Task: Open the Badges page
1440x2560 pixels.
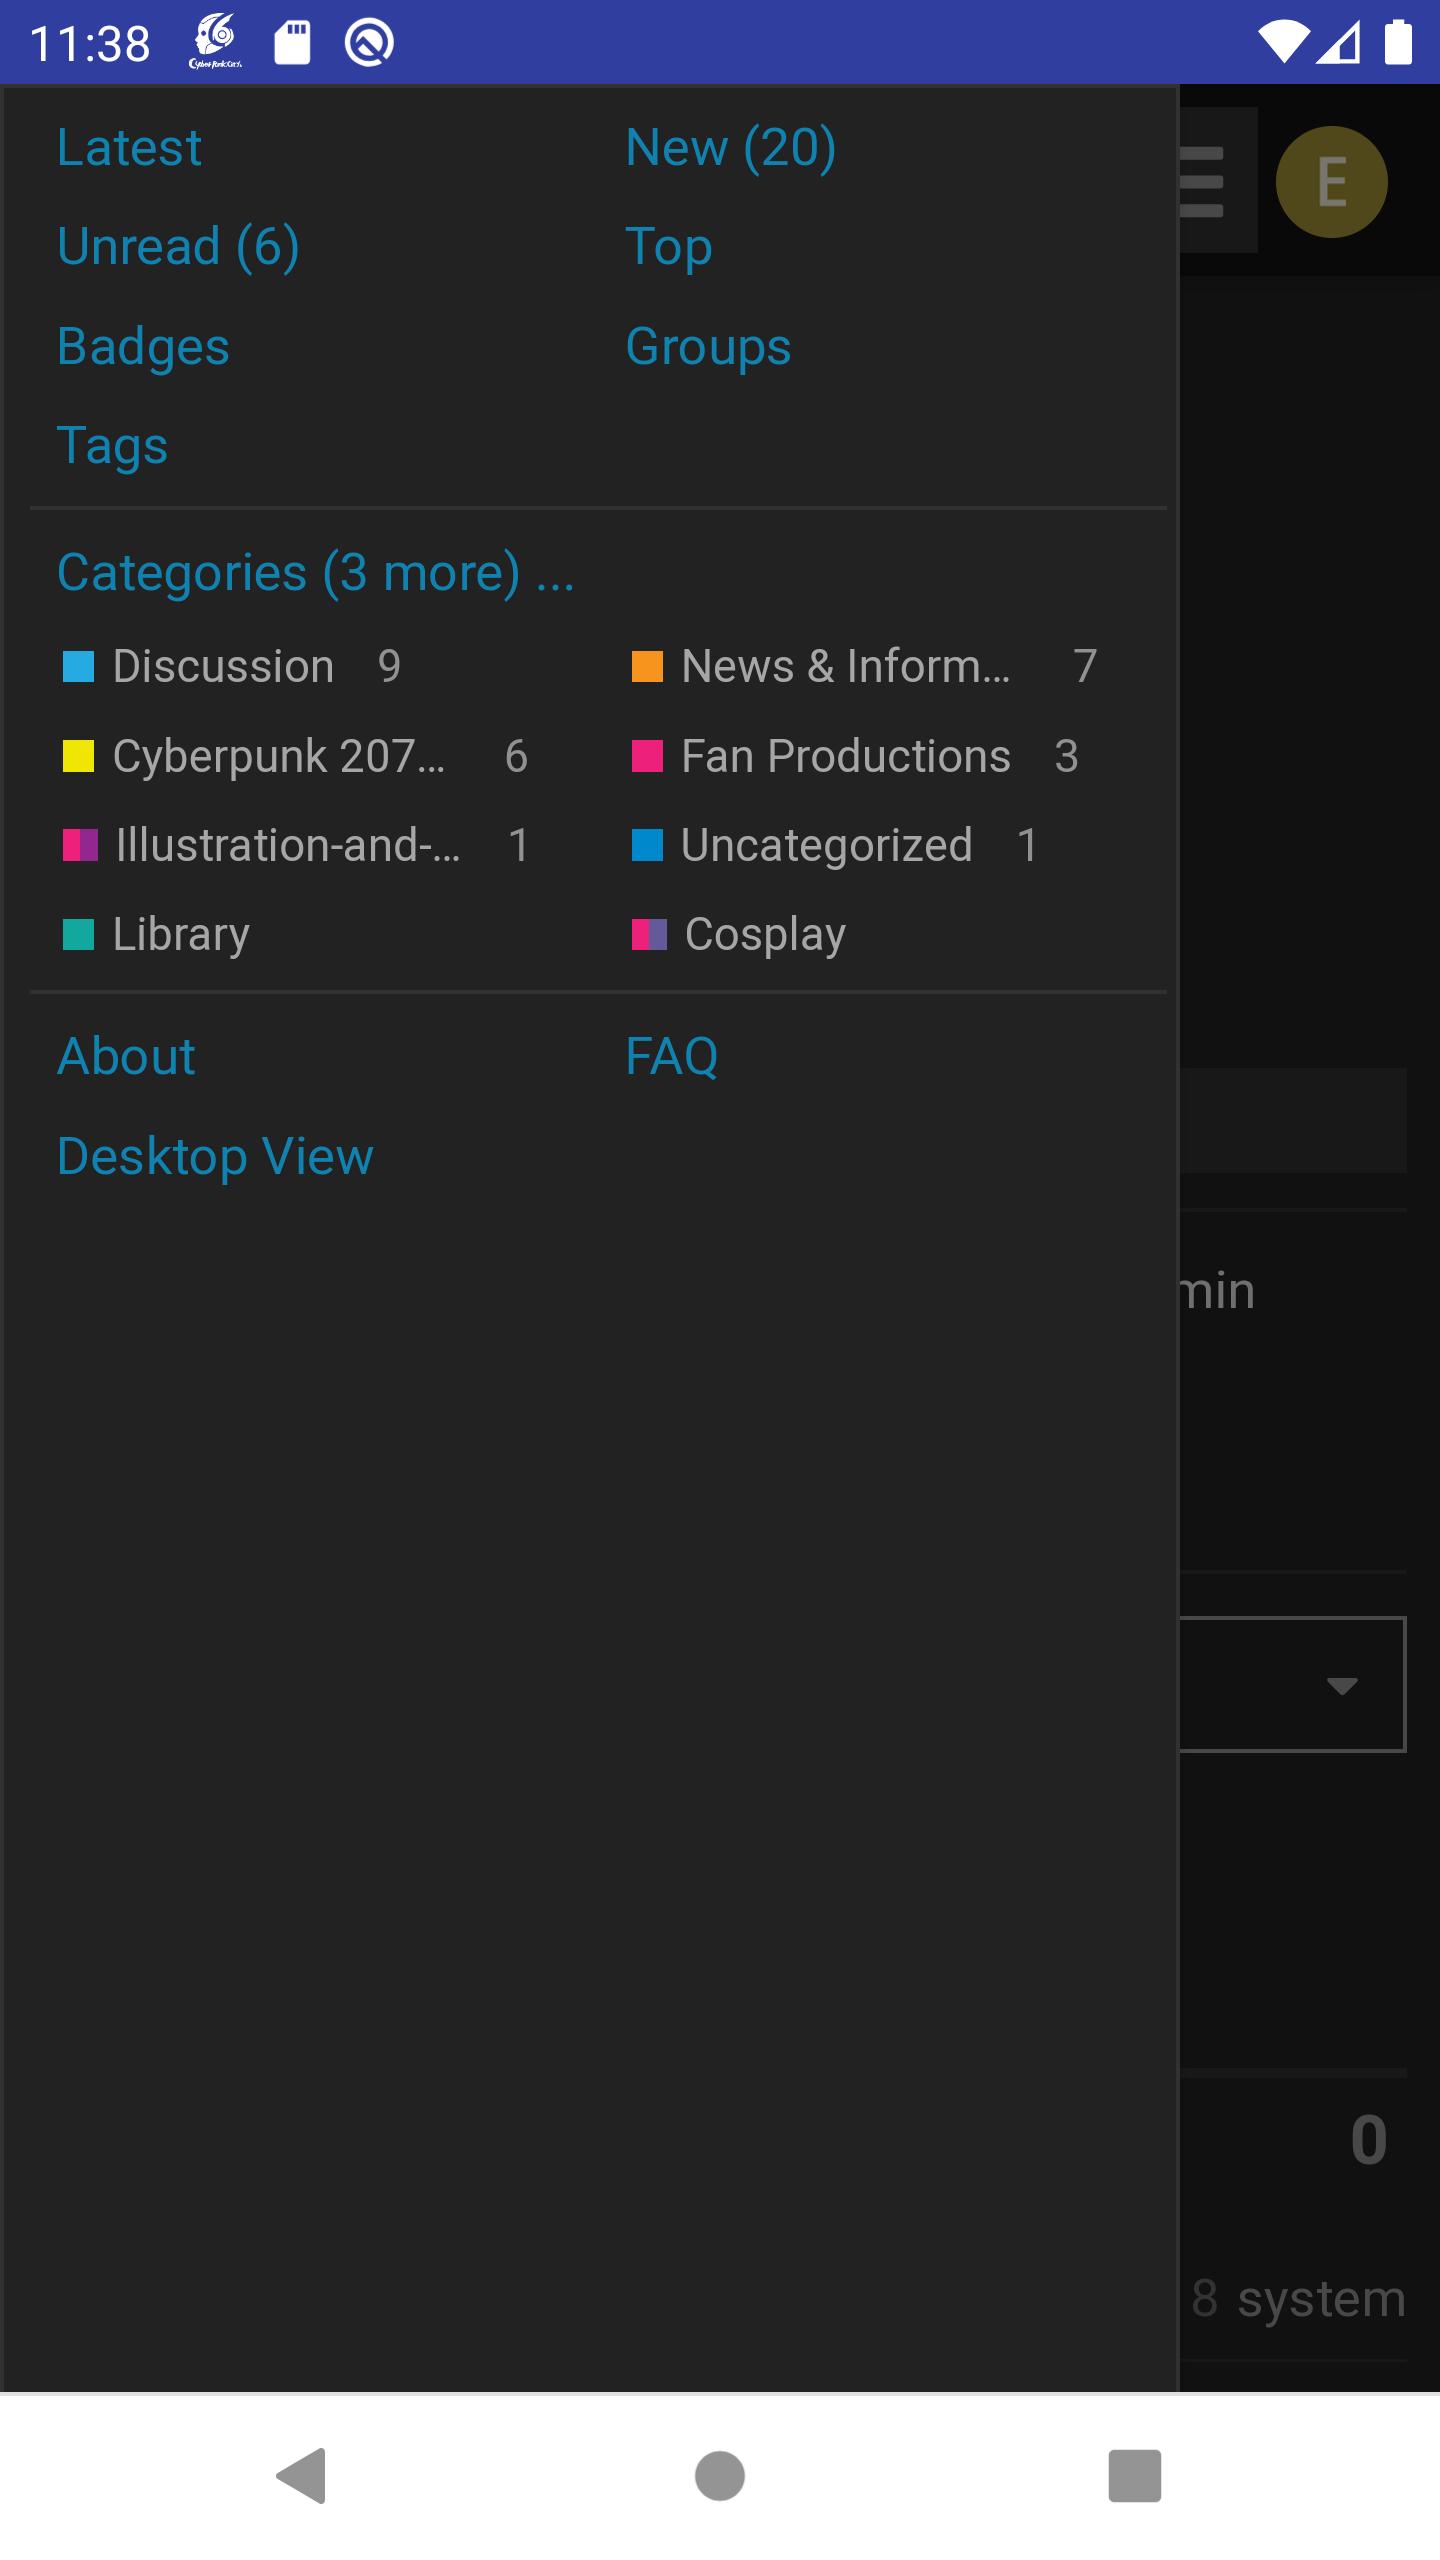Action: 143,347
